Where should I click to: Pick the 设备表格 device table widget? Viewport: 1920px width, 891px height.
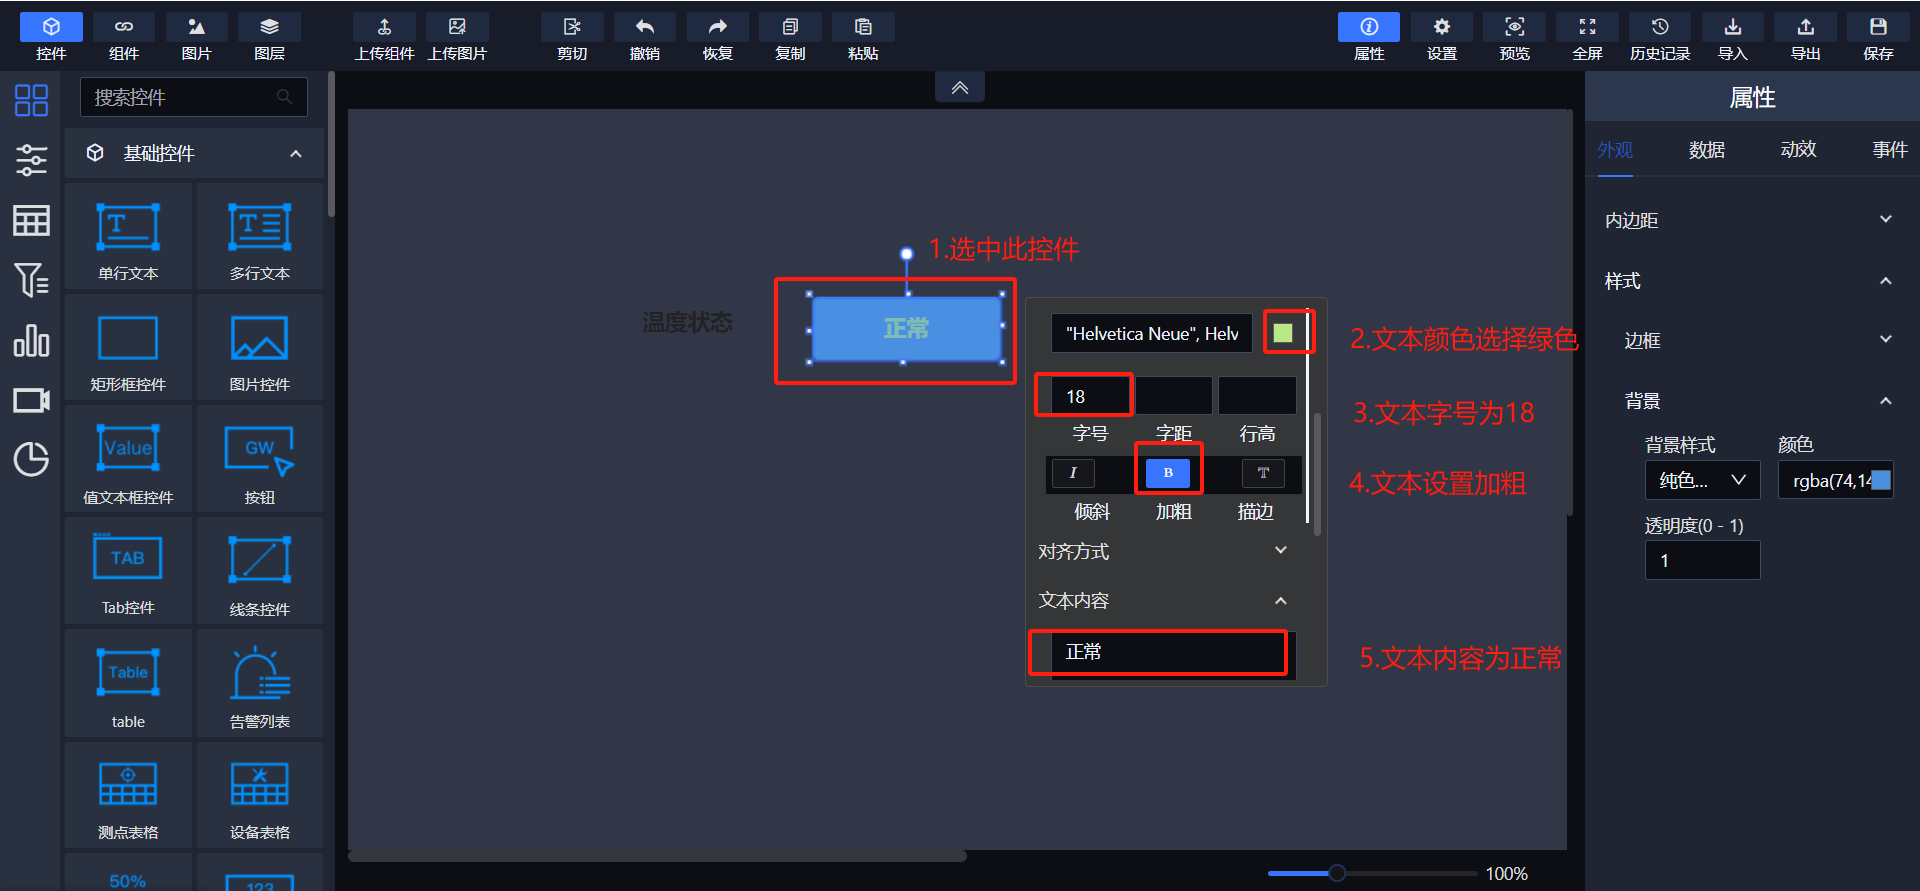pyautogui.click(x=260, y=796)
